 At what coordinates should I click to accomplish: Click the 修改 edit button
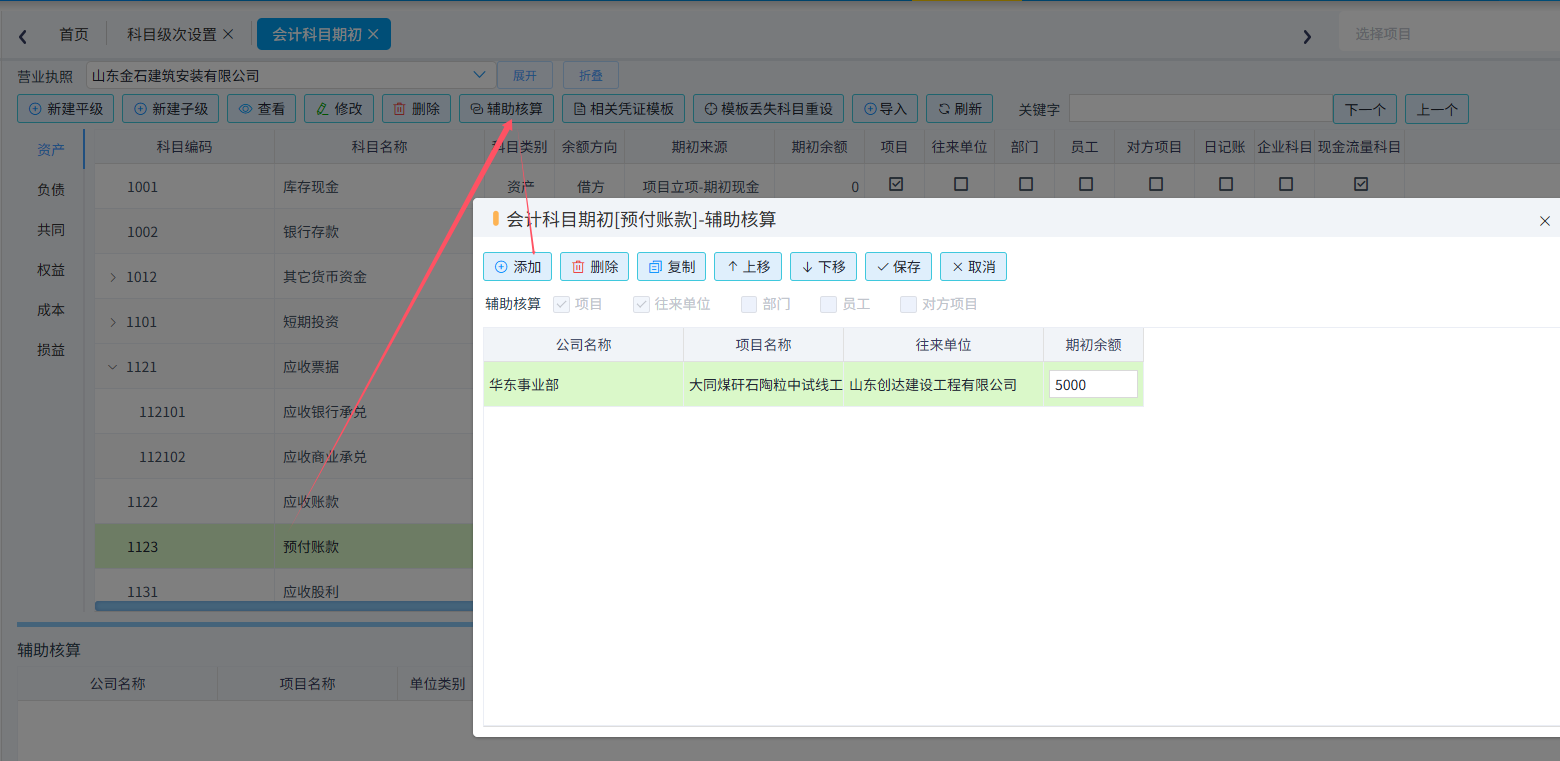tap(339, 109)
